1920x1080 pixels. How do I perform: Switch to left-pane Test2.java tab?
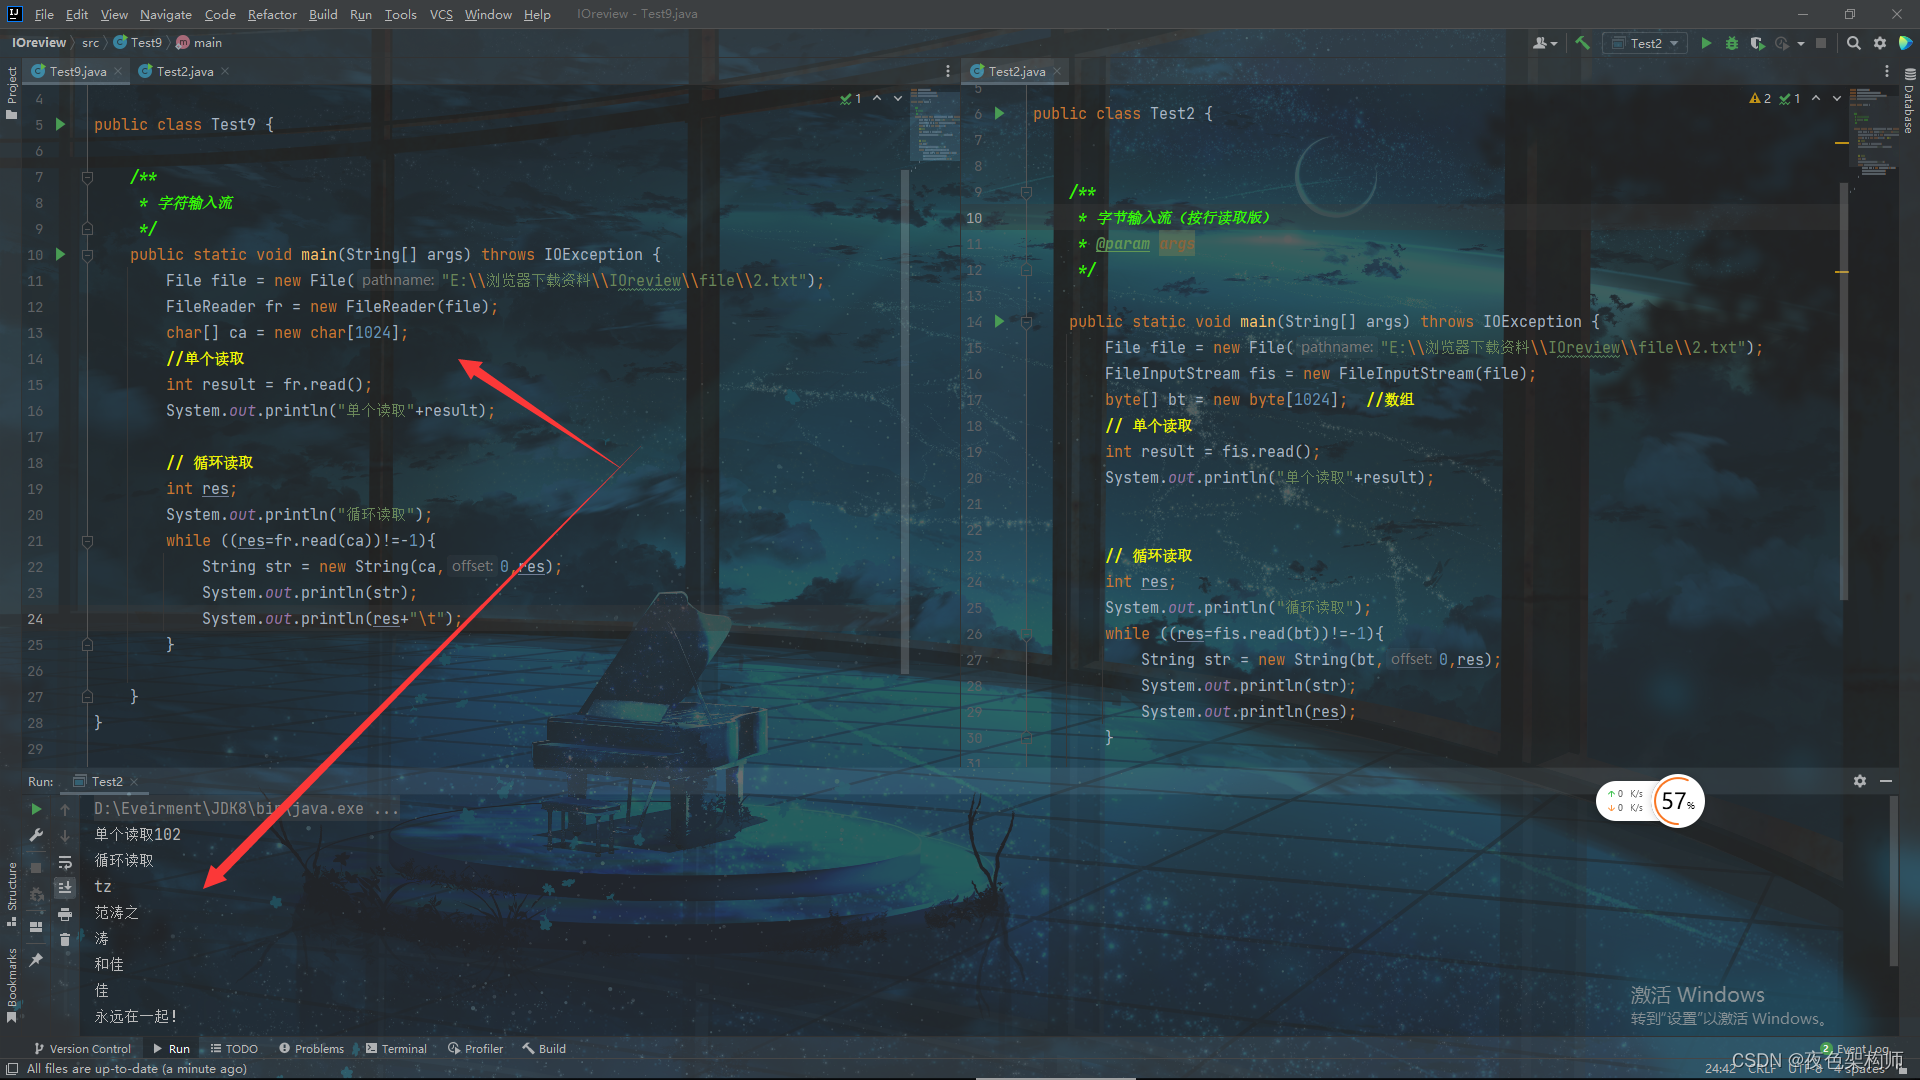tap(184, 71)
